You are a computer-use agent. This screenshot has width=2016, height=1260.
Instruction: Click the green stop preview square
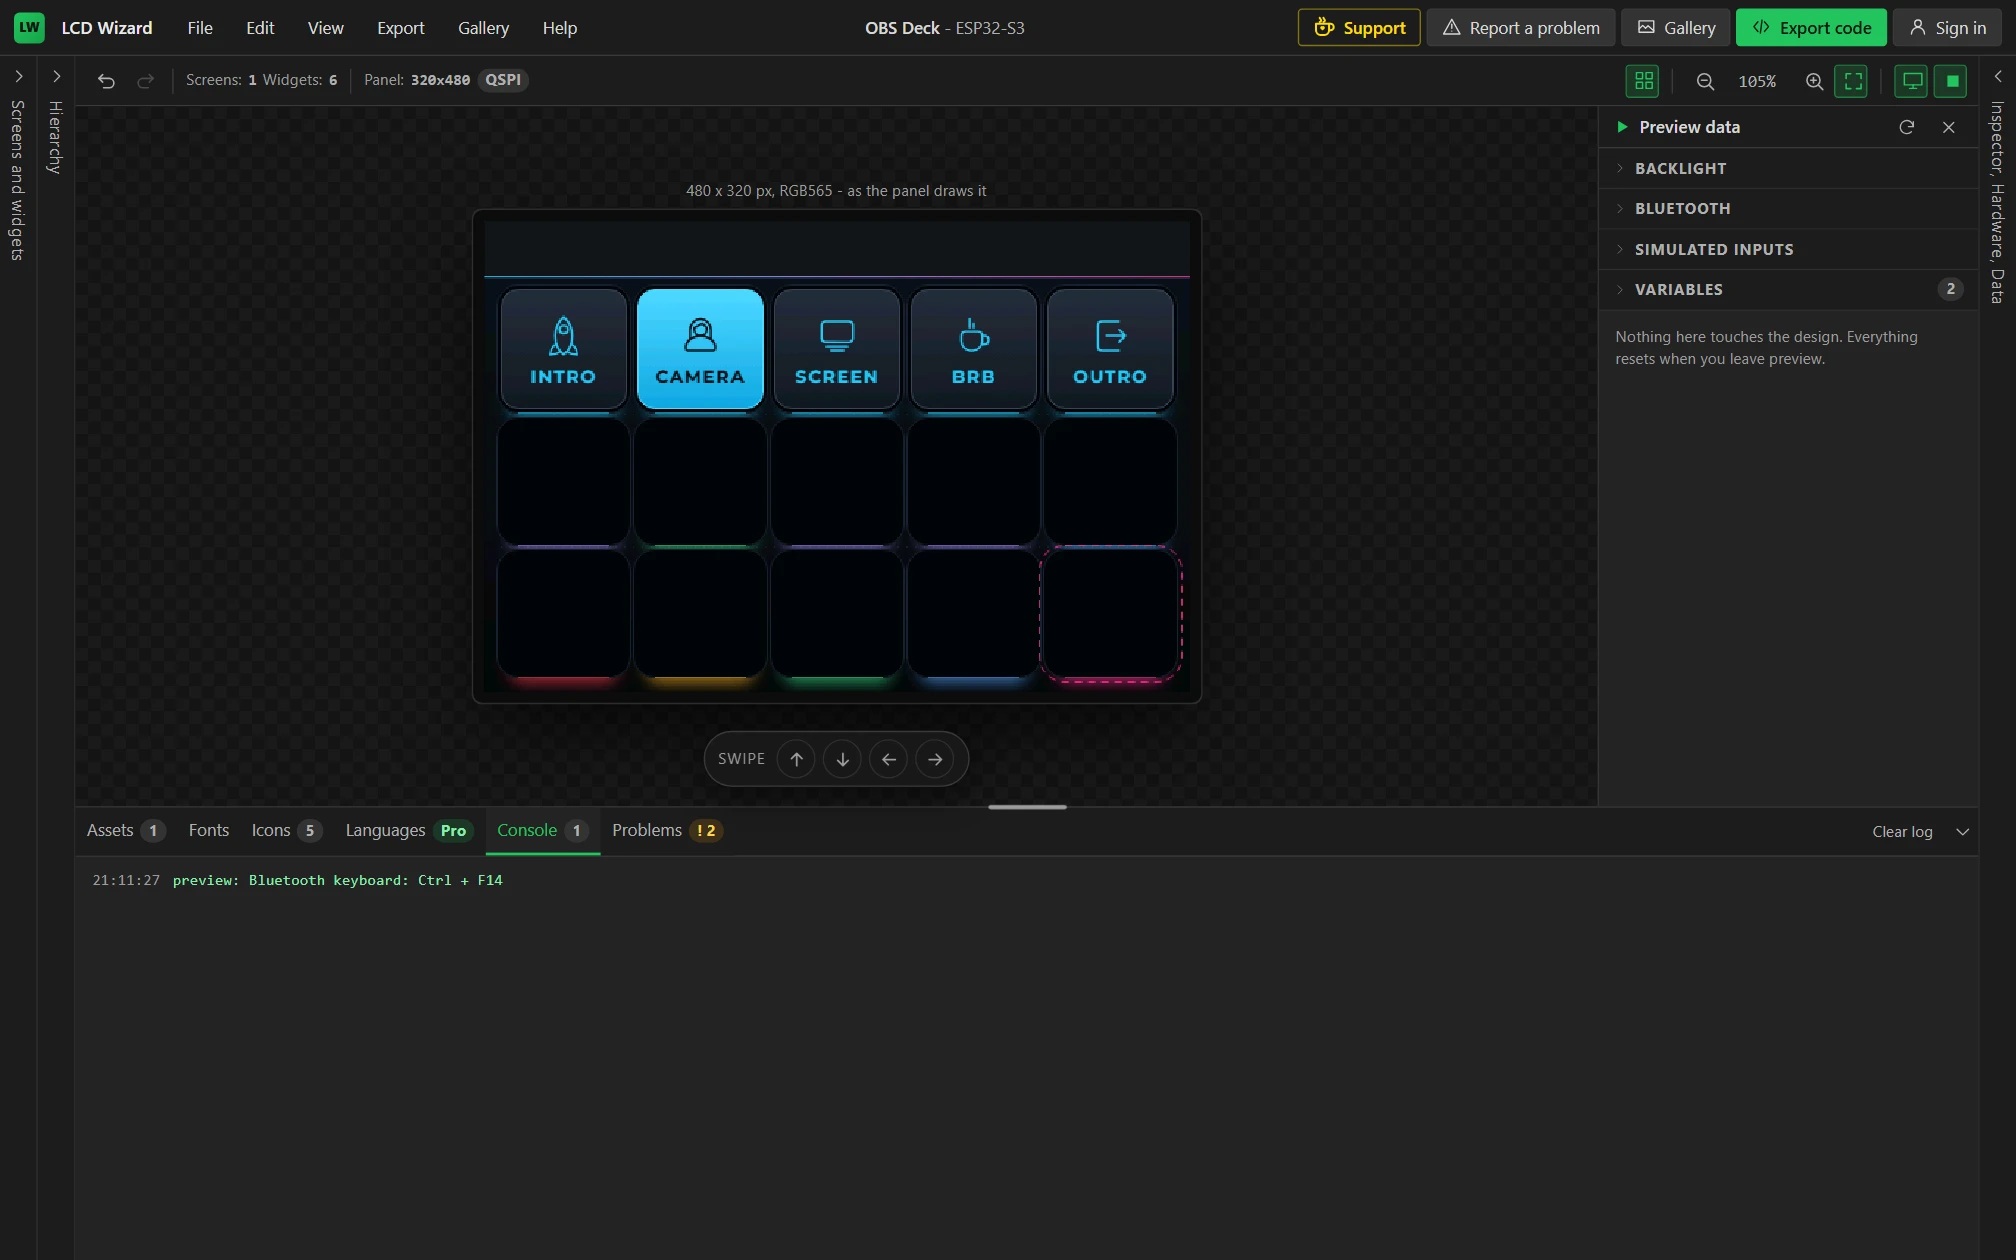1951,81
